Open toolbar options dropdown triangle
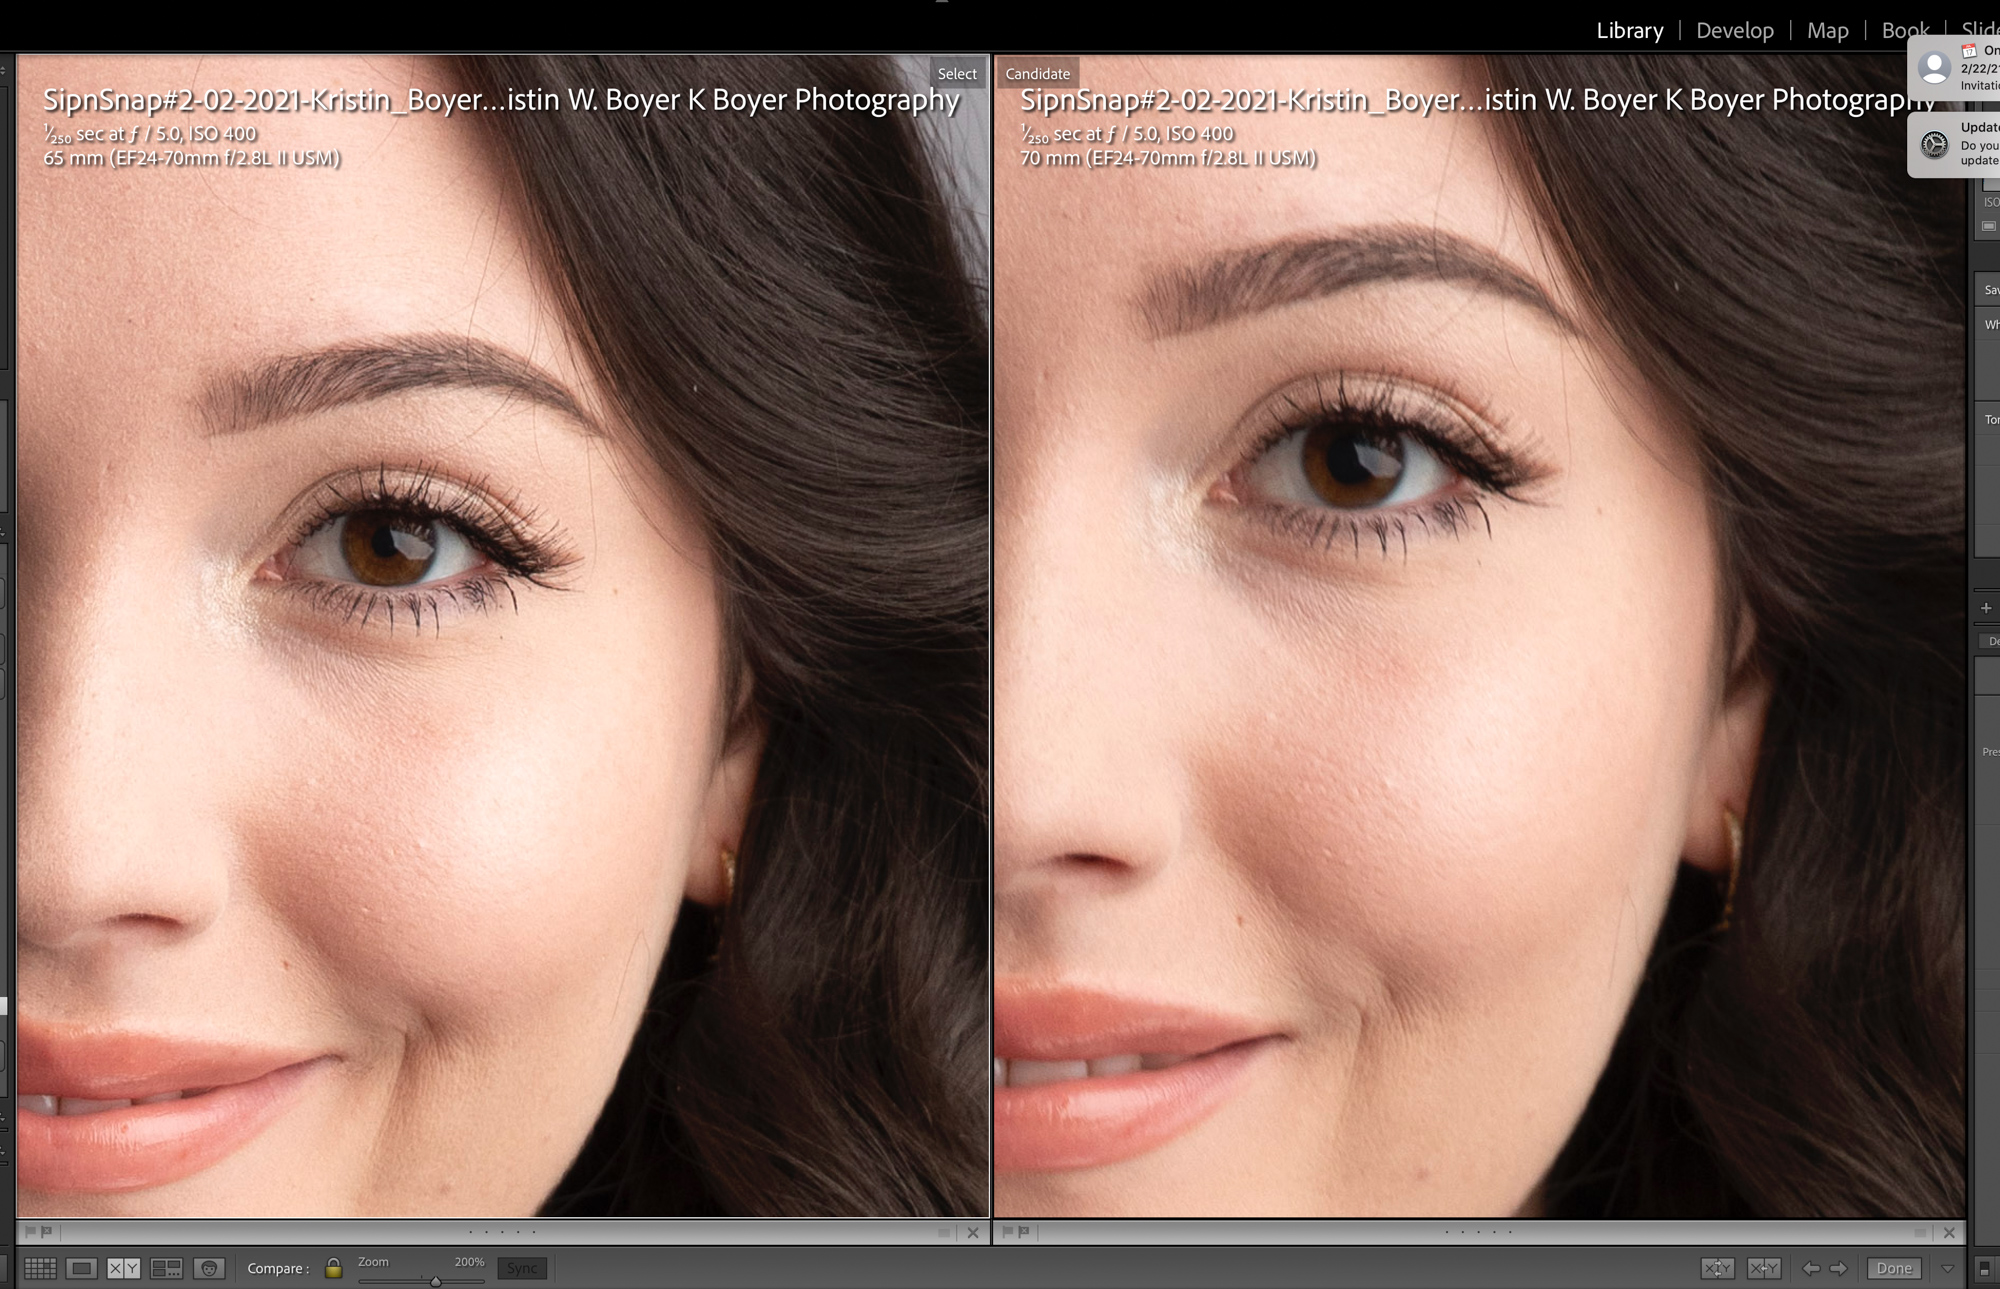Image resolution: width=2000 pixels, height=1289 pixels. click(x=1947, y=1268)
